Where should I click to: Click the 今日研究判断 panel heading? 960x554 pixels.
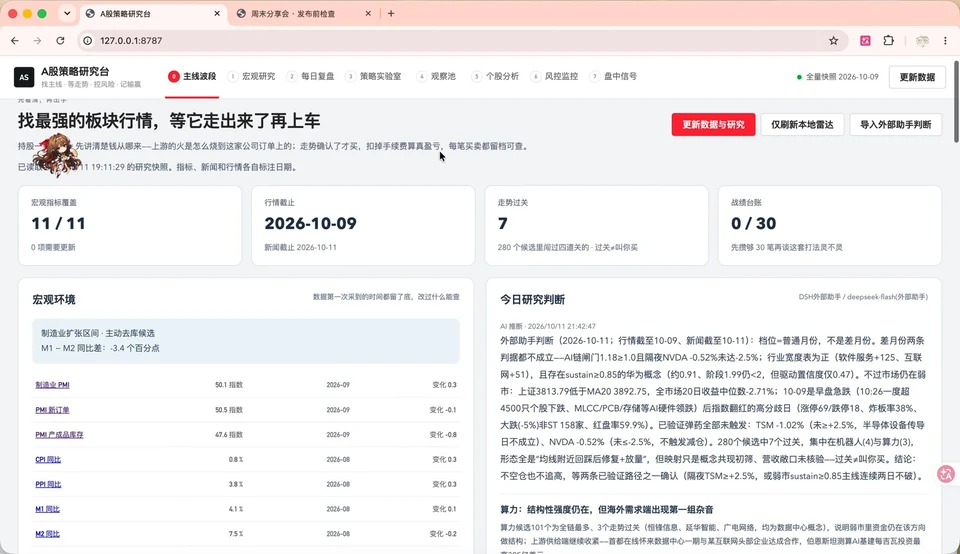[x=533, y=300]
